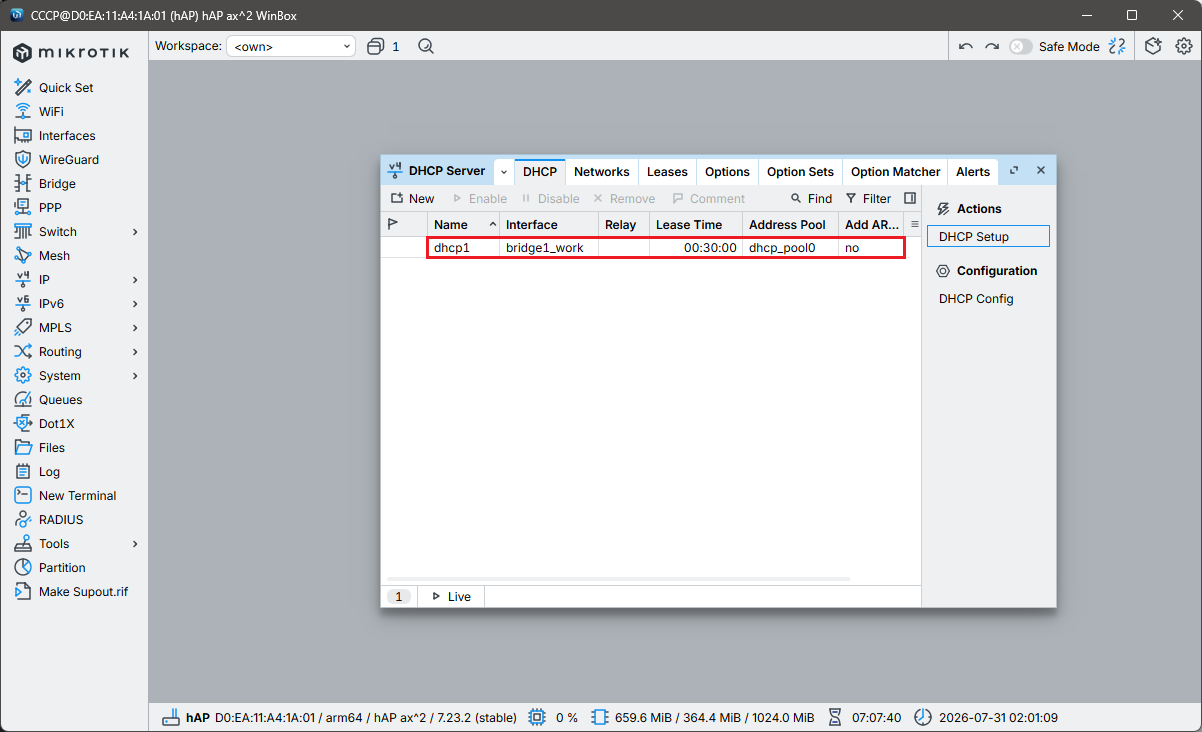Image resolution: width=1202 pixels, height=732 pixels.
Task: Expand the MPLS submenu
Action: [135, 327]
